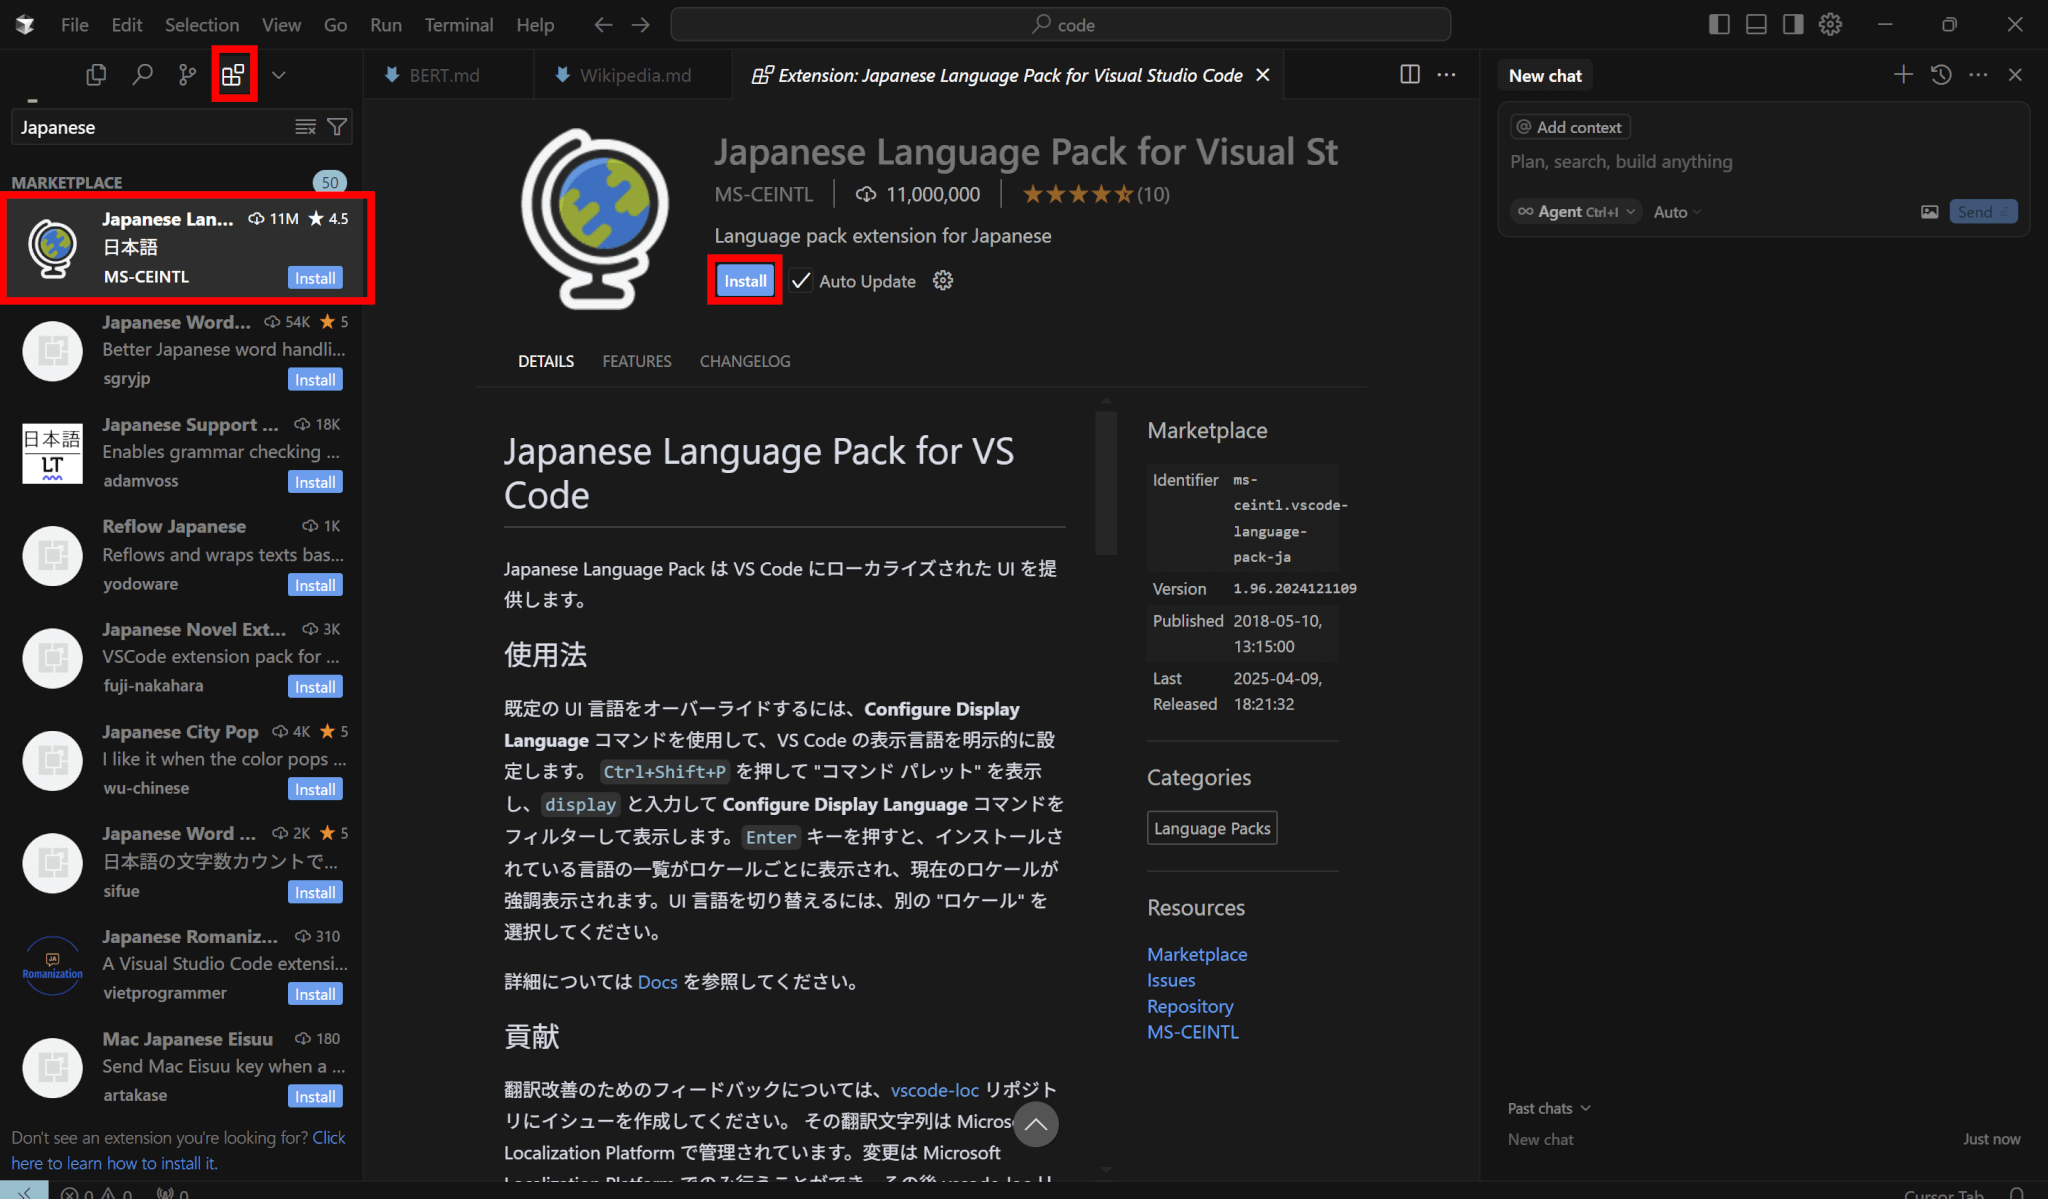Open the Source Control icon
Viewport: 2048px width, 1199px height.
click(x=187, y=75)
